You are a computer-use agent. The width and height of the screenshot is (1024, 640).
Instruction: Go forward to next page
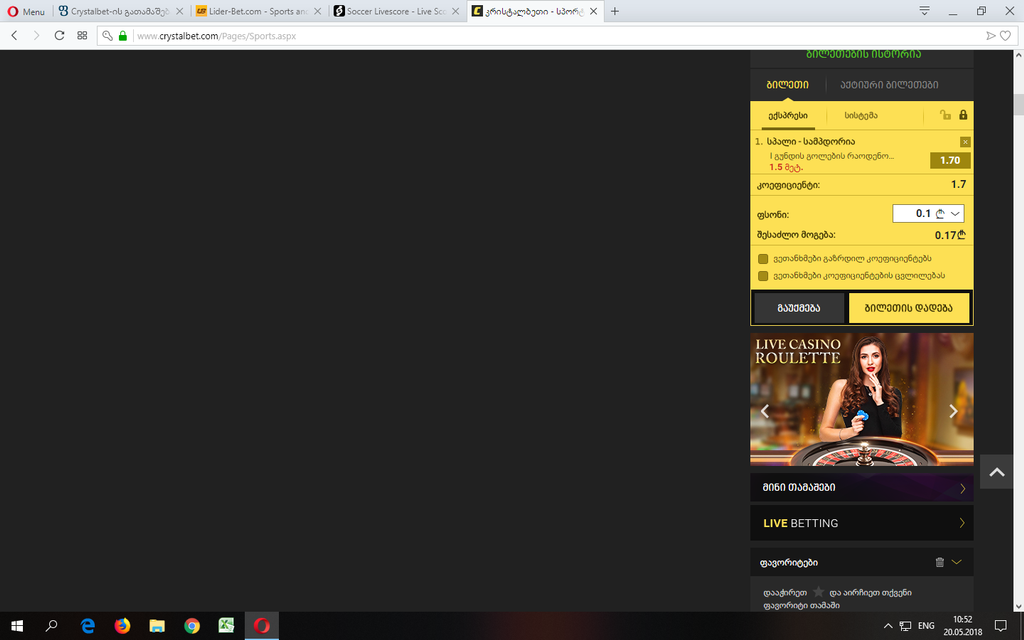(36, 35)
